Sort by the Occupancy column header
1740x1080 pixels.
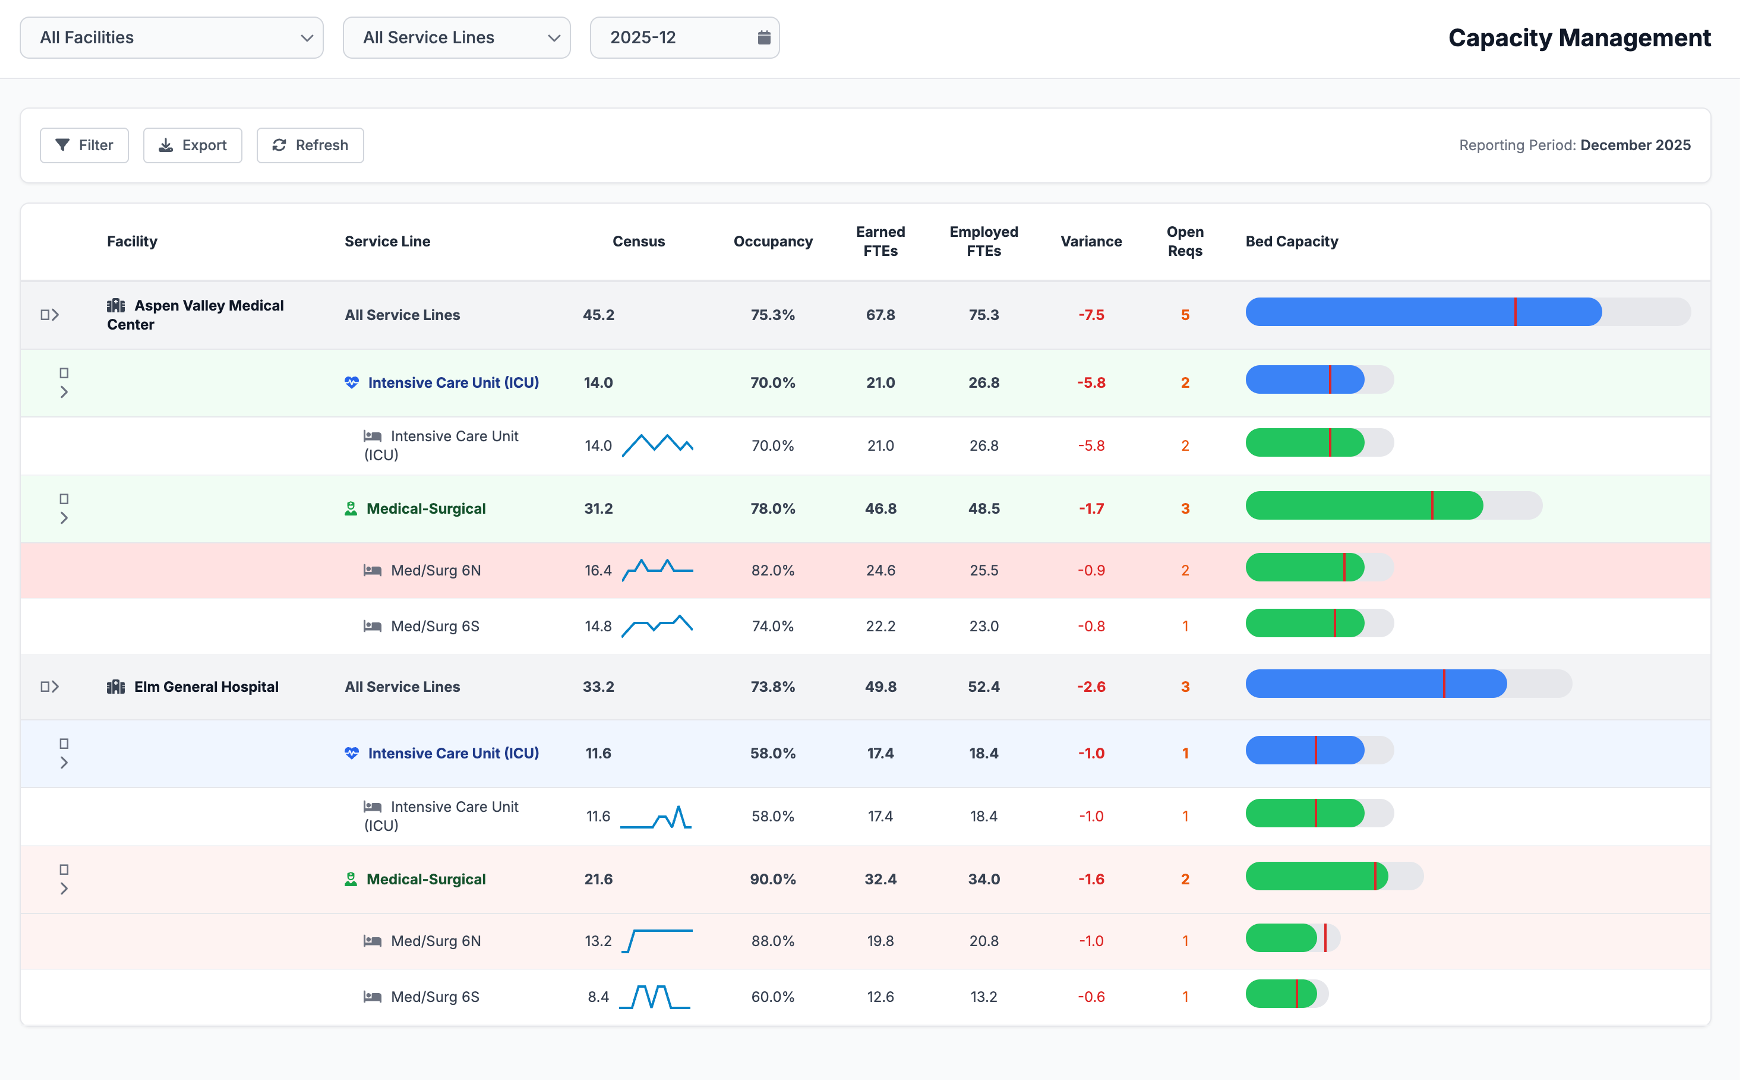[x=772, y=242]
